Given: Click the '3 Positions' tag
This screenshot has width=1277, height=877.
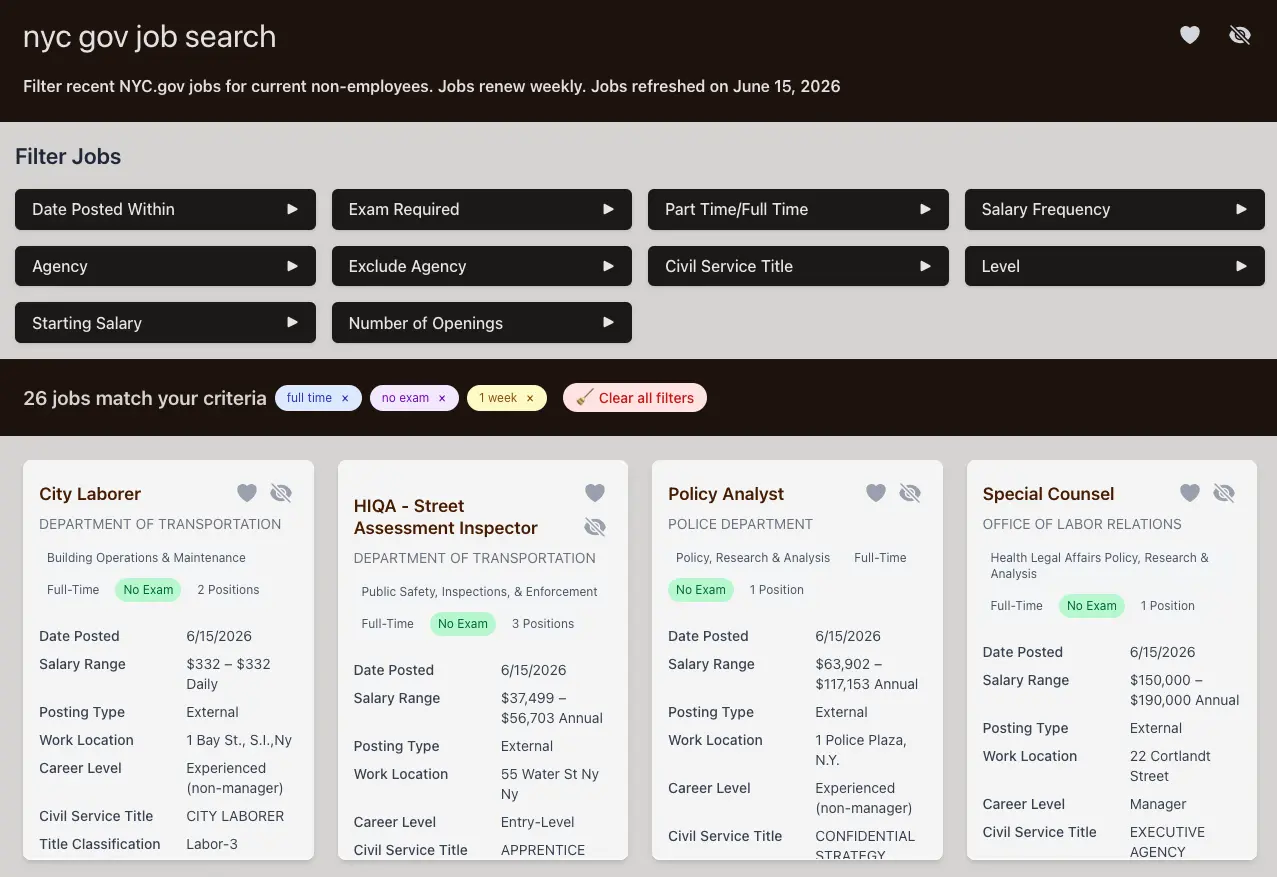Looking at the screenshot, I should point(543,624).
